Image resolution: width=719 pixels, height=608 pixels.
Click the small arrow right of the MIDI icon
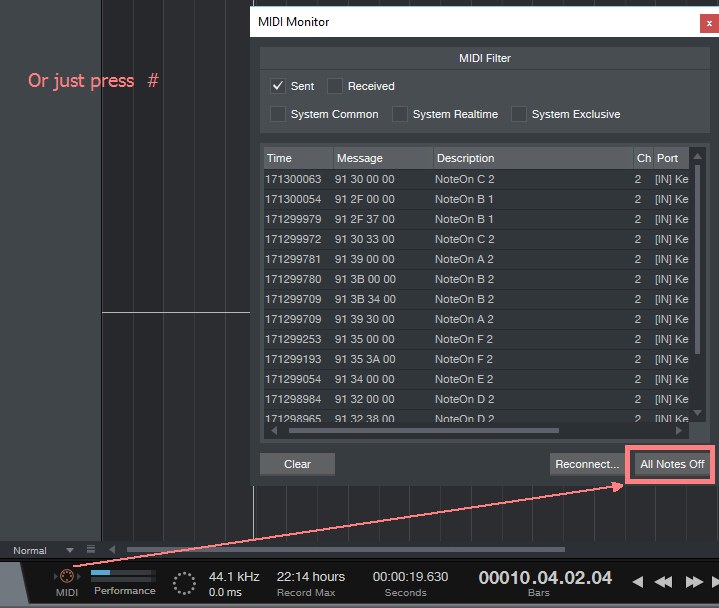(79, 576)
